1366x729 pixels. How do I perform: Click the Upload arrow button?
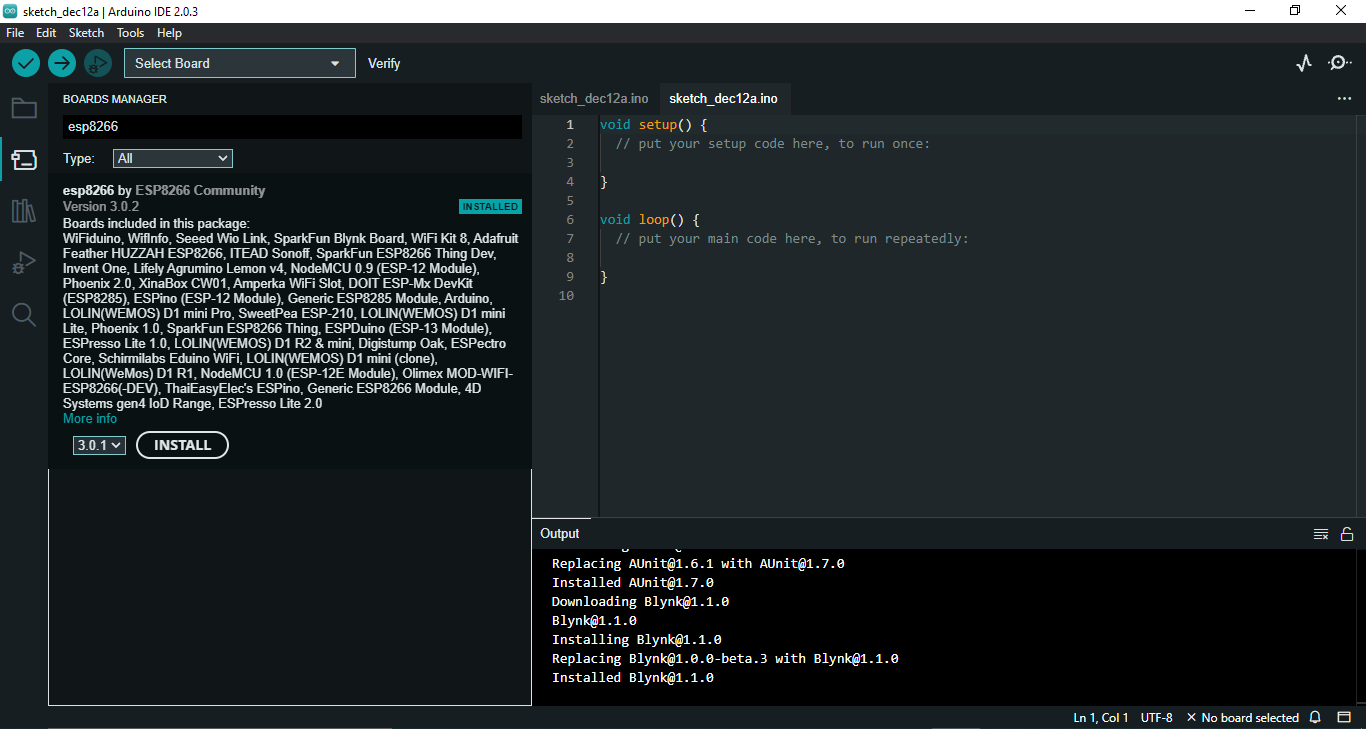[62, 63]
